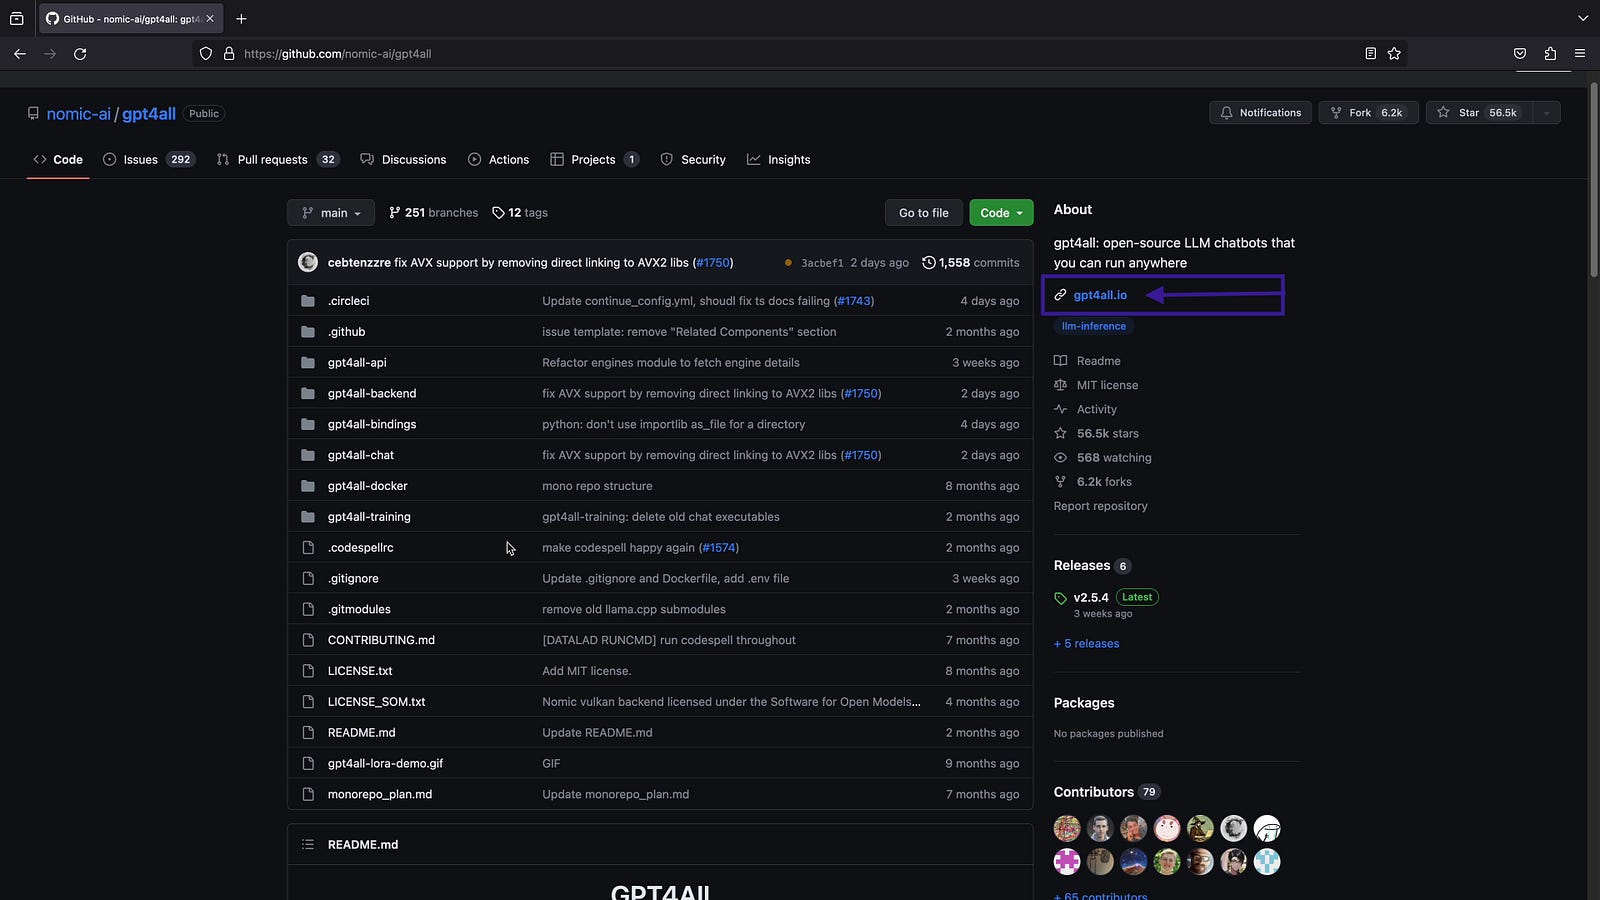Screen dimensions: 1600x900
Task: Star the gpt4all repository
Action: 1477,113
